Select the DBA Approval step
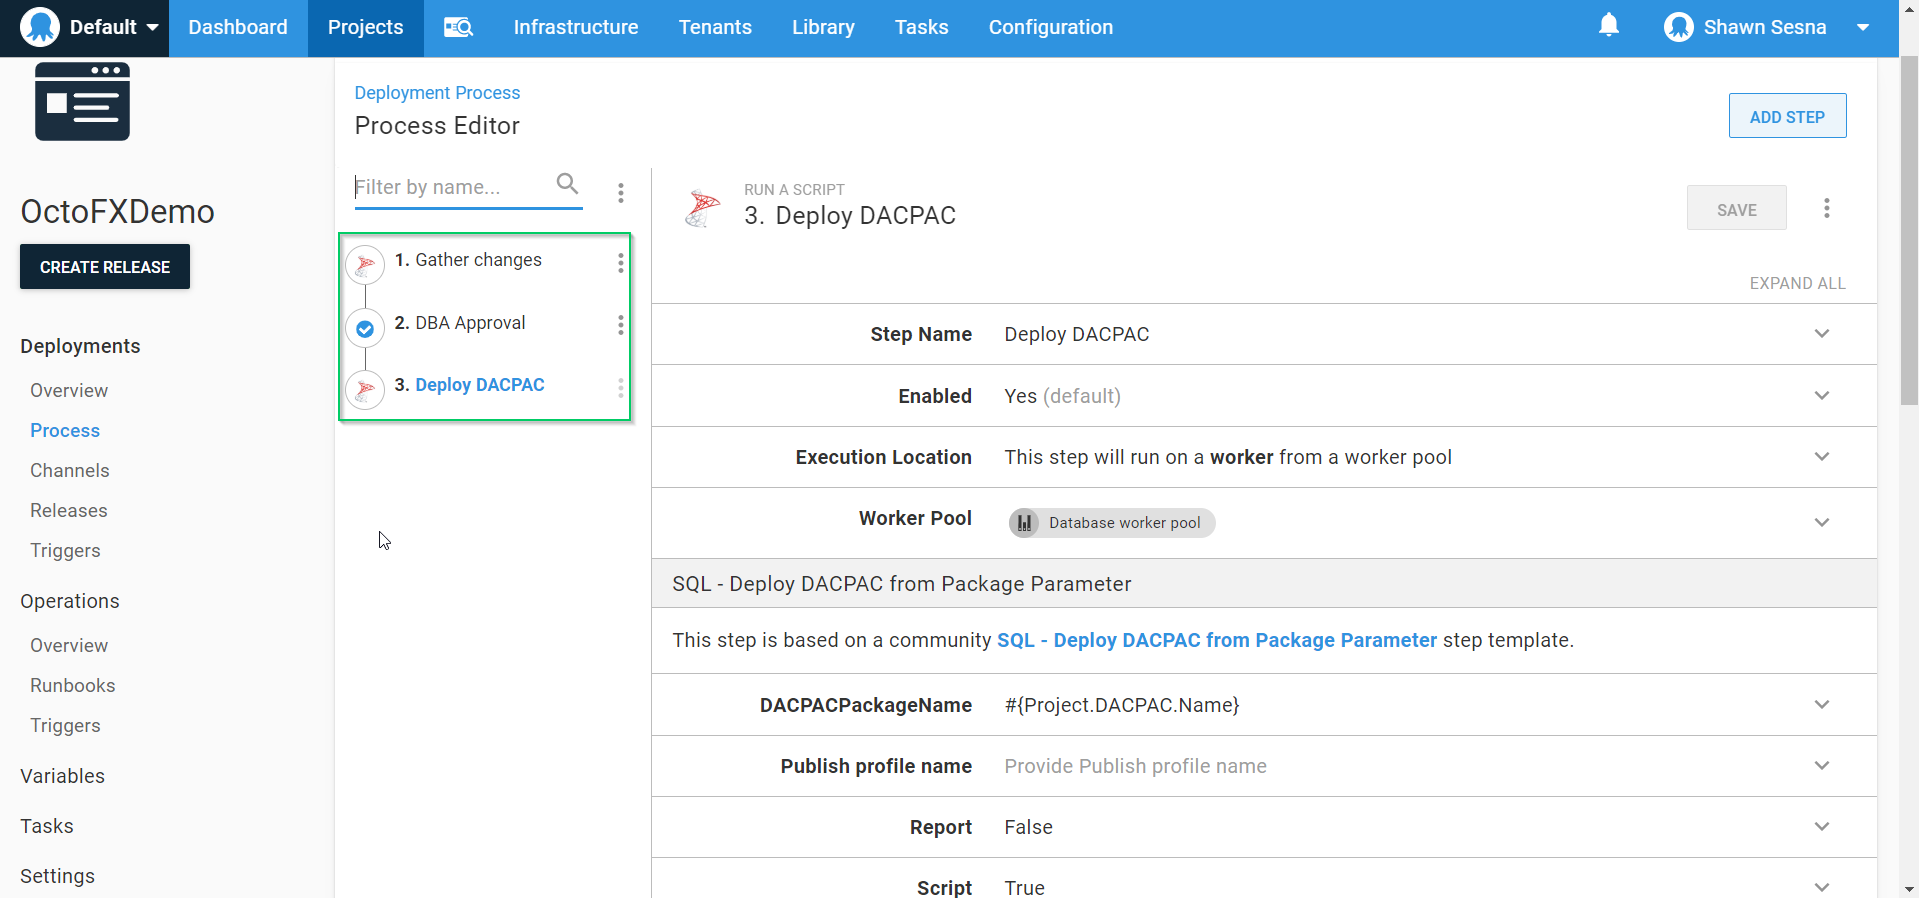The height and width of the screenshot is (898, 1919). point(469,323)
